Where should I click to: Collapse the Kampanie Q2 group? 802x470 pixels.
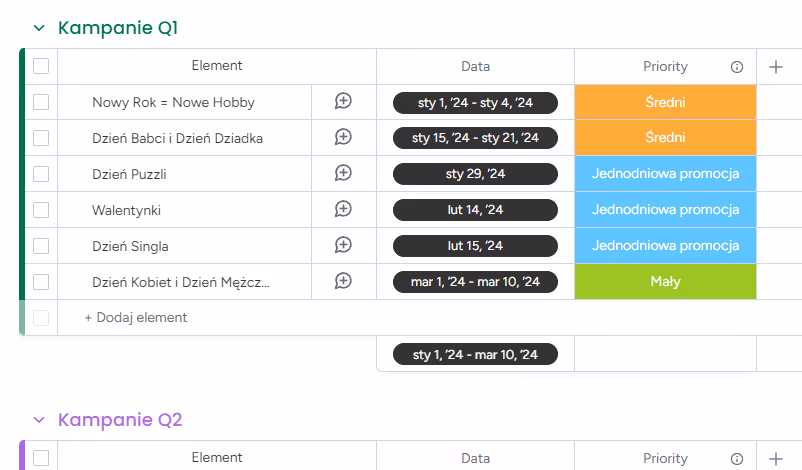point(39,420)
